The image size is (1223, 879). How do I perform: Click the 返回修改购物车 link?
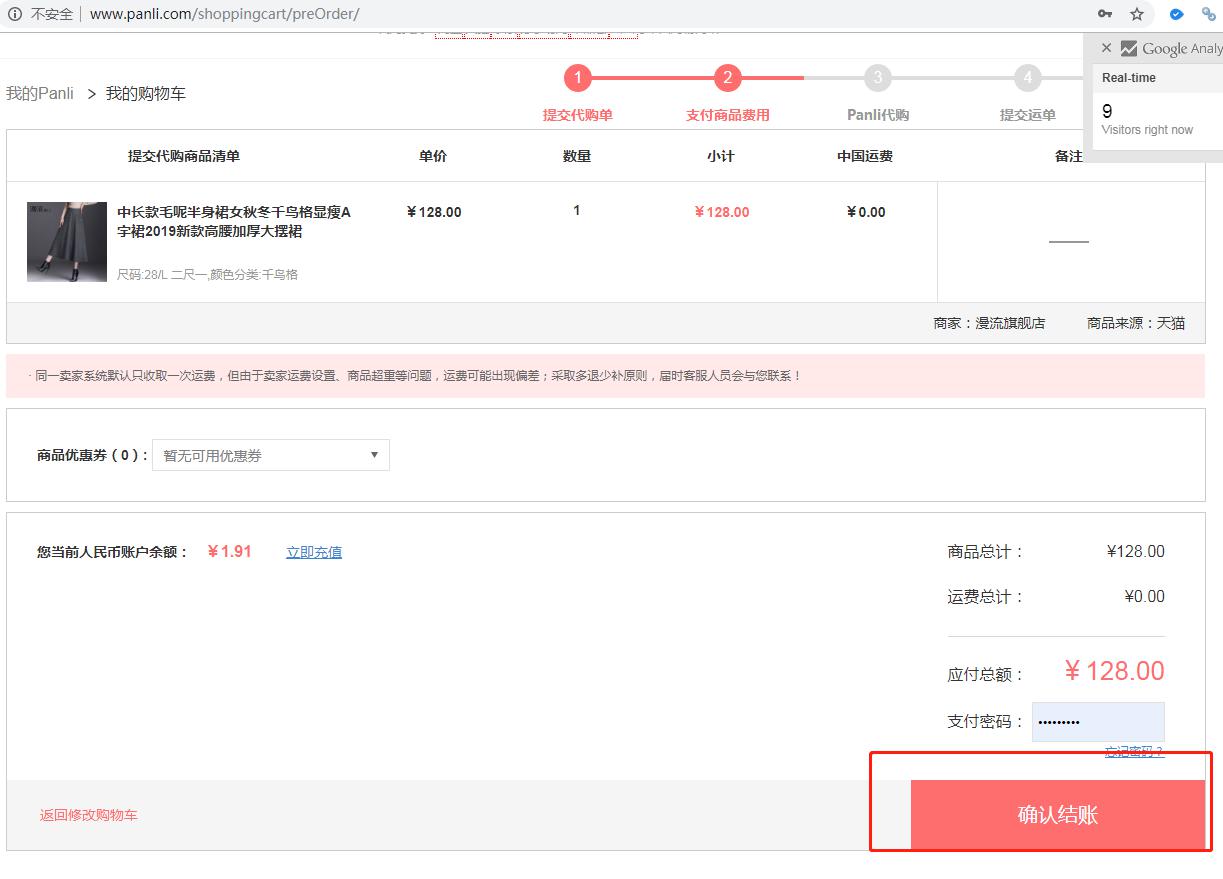(88, 815)
